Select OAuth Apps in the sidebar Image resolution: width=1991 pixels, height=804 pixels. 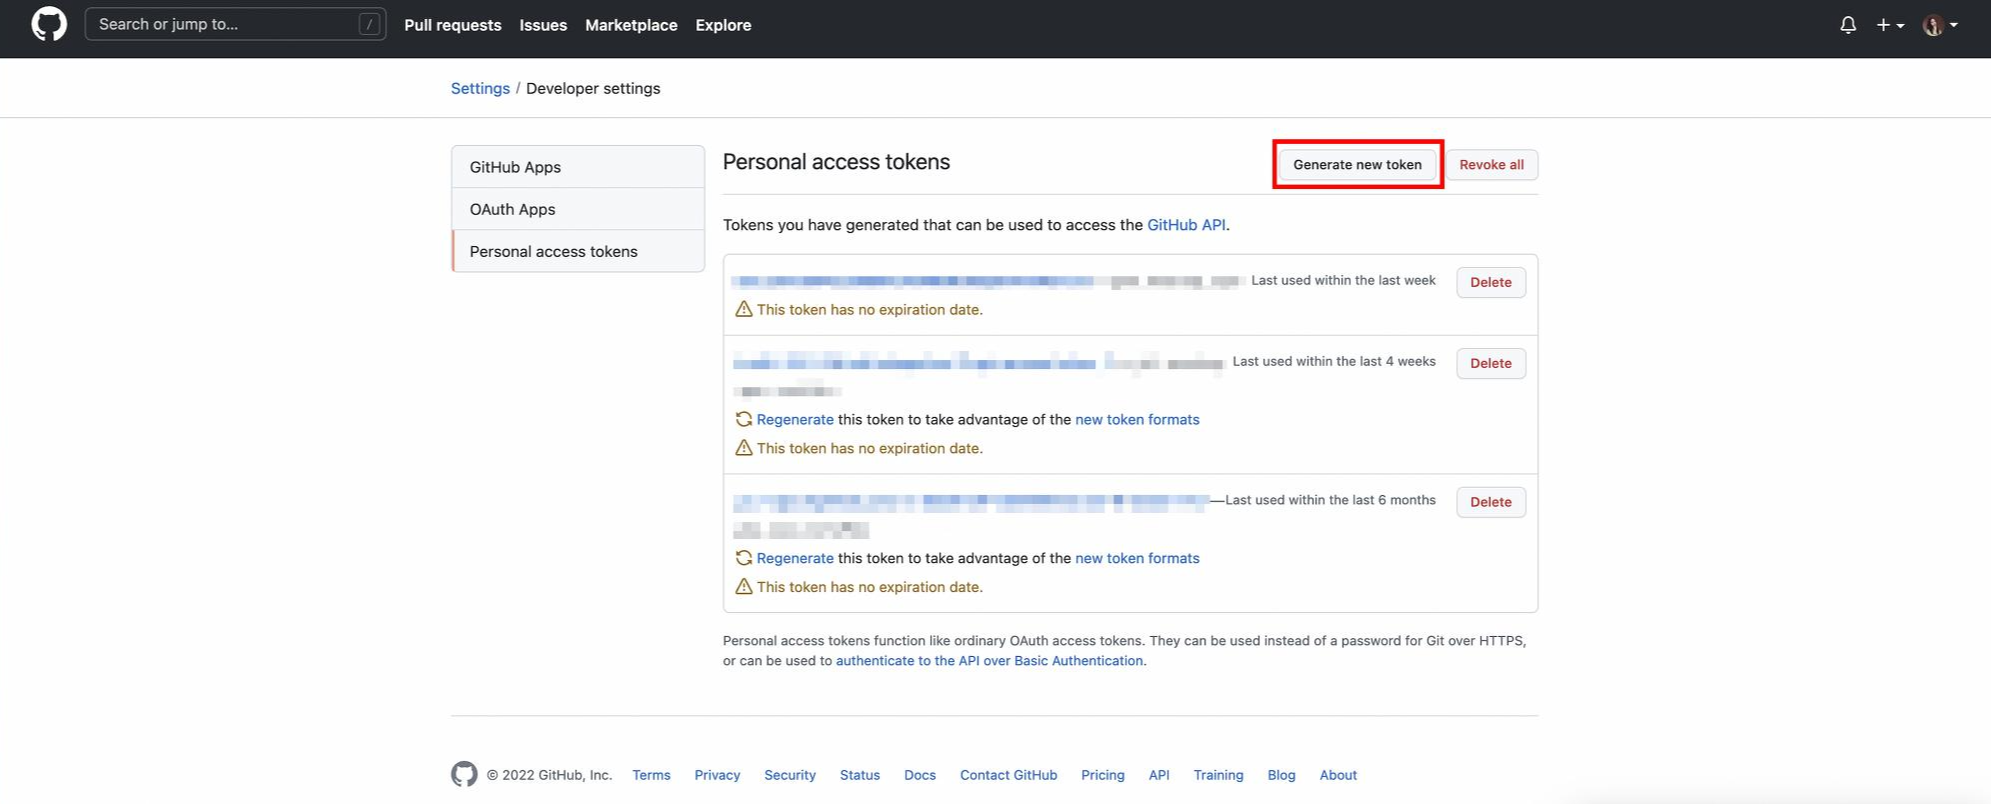tap(578, 209)
